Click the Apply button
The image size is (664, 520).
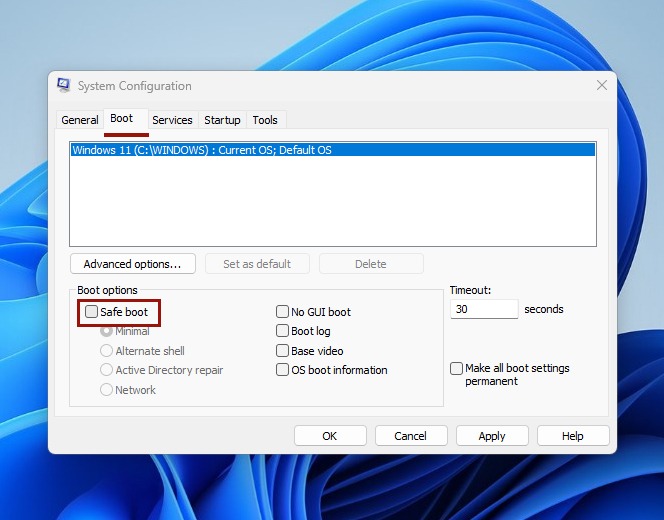[x=492, y=436]
